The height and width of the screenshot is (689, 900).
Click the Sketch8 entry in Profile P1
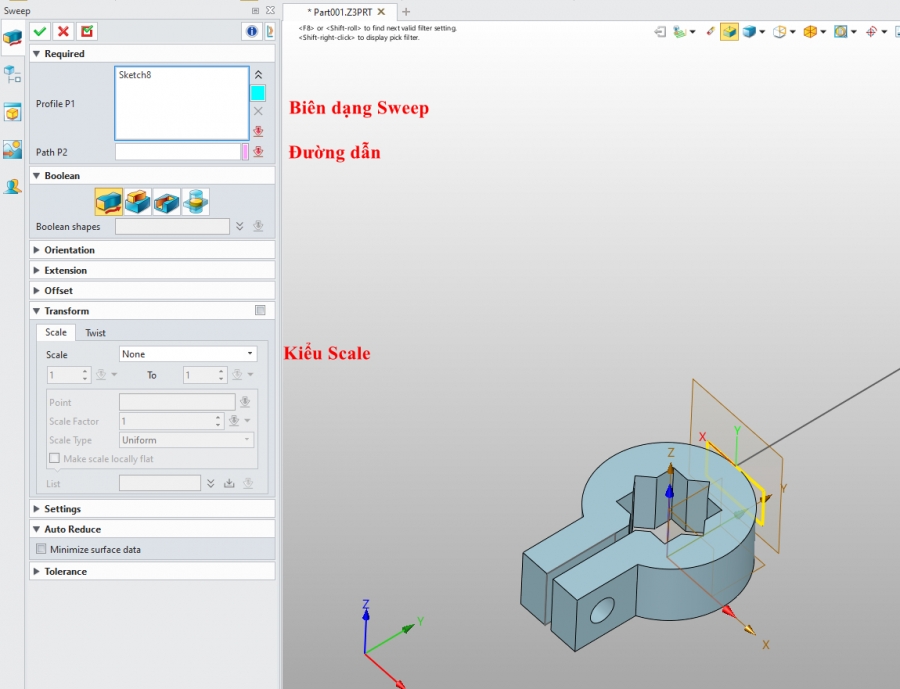coord(135,75)
